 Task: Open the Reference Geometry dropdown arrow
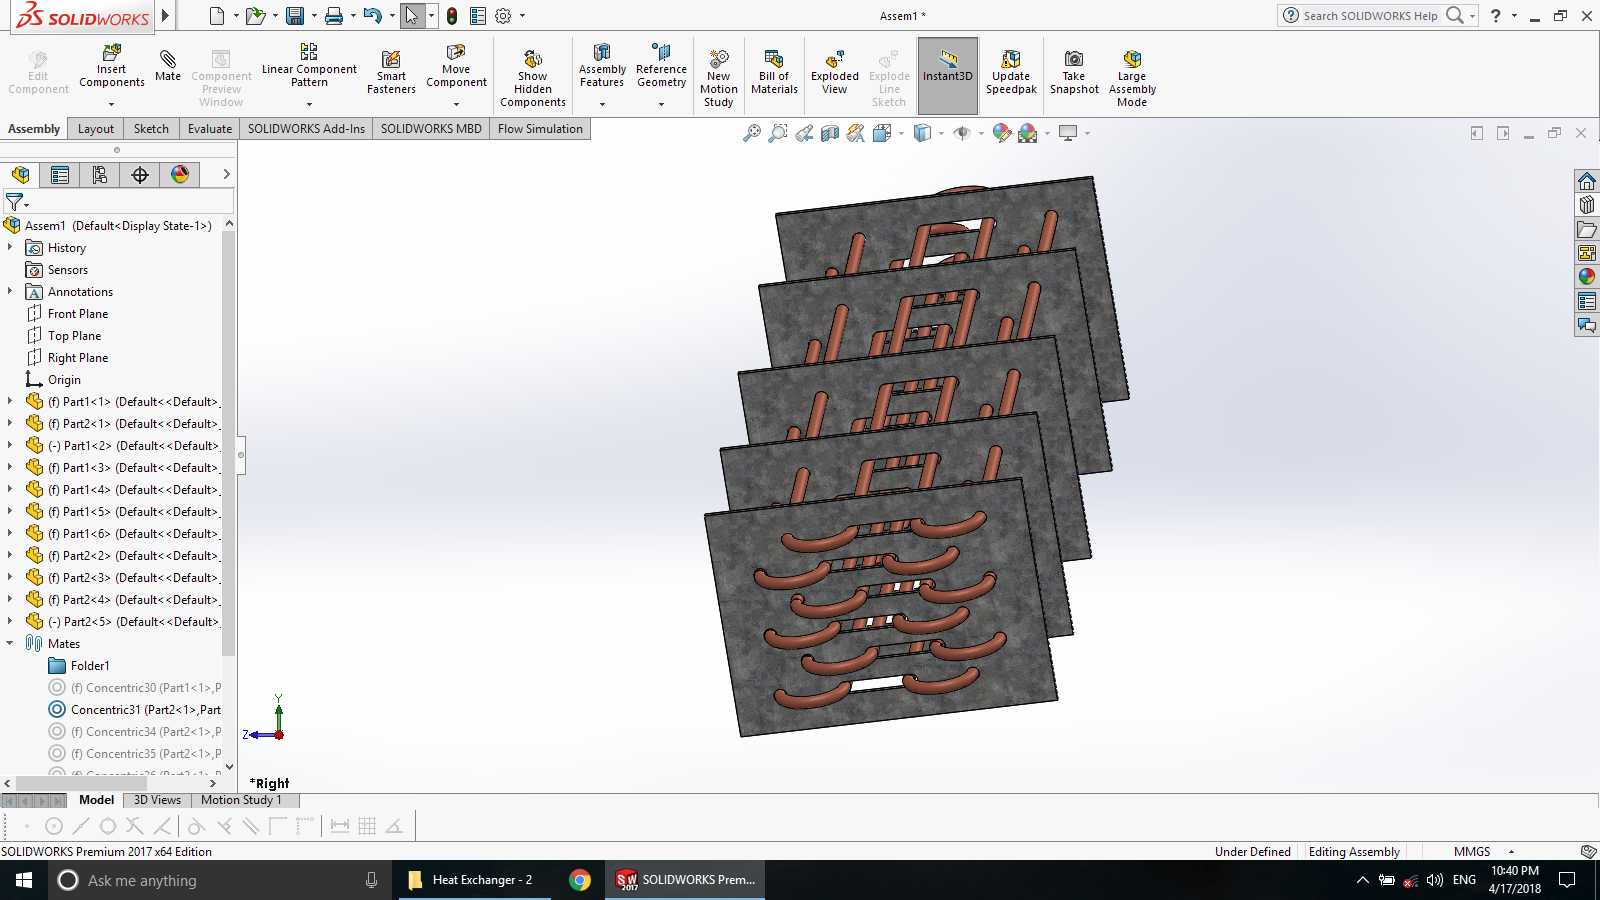point(661,104)
